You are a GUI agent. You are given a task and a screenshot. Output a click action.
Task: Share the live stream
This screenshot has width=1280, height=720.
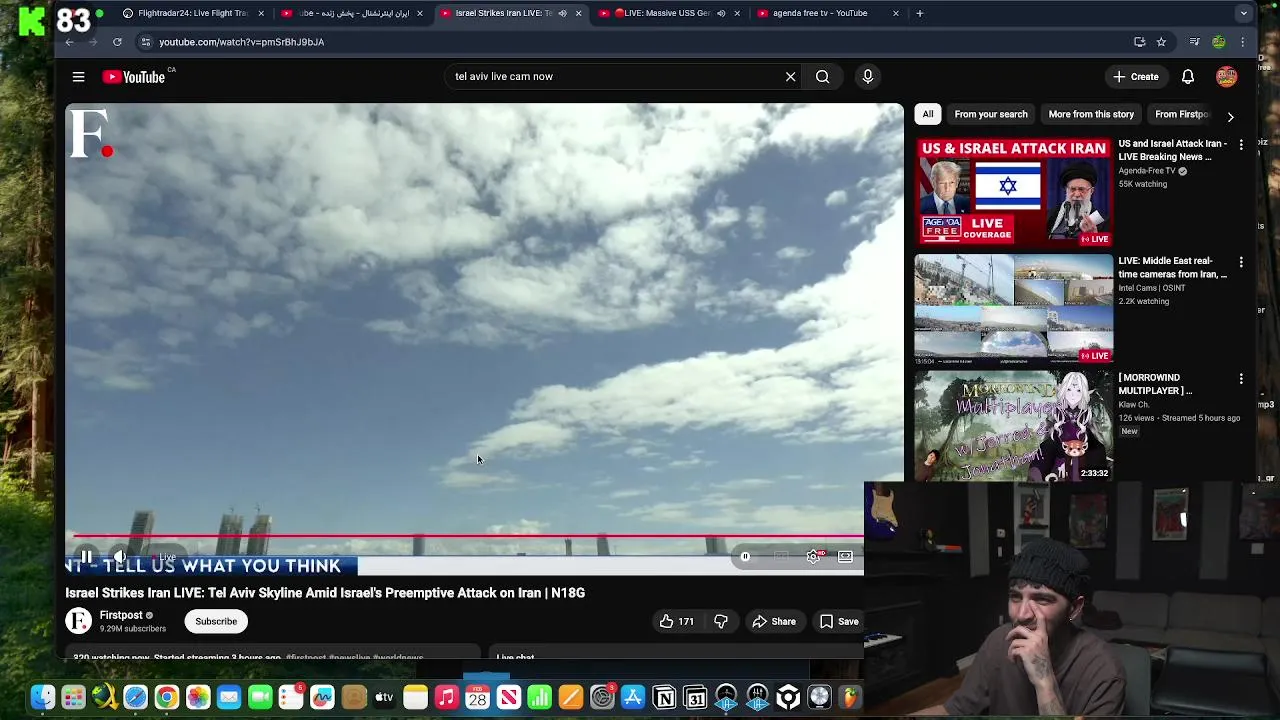click(774, 622)
